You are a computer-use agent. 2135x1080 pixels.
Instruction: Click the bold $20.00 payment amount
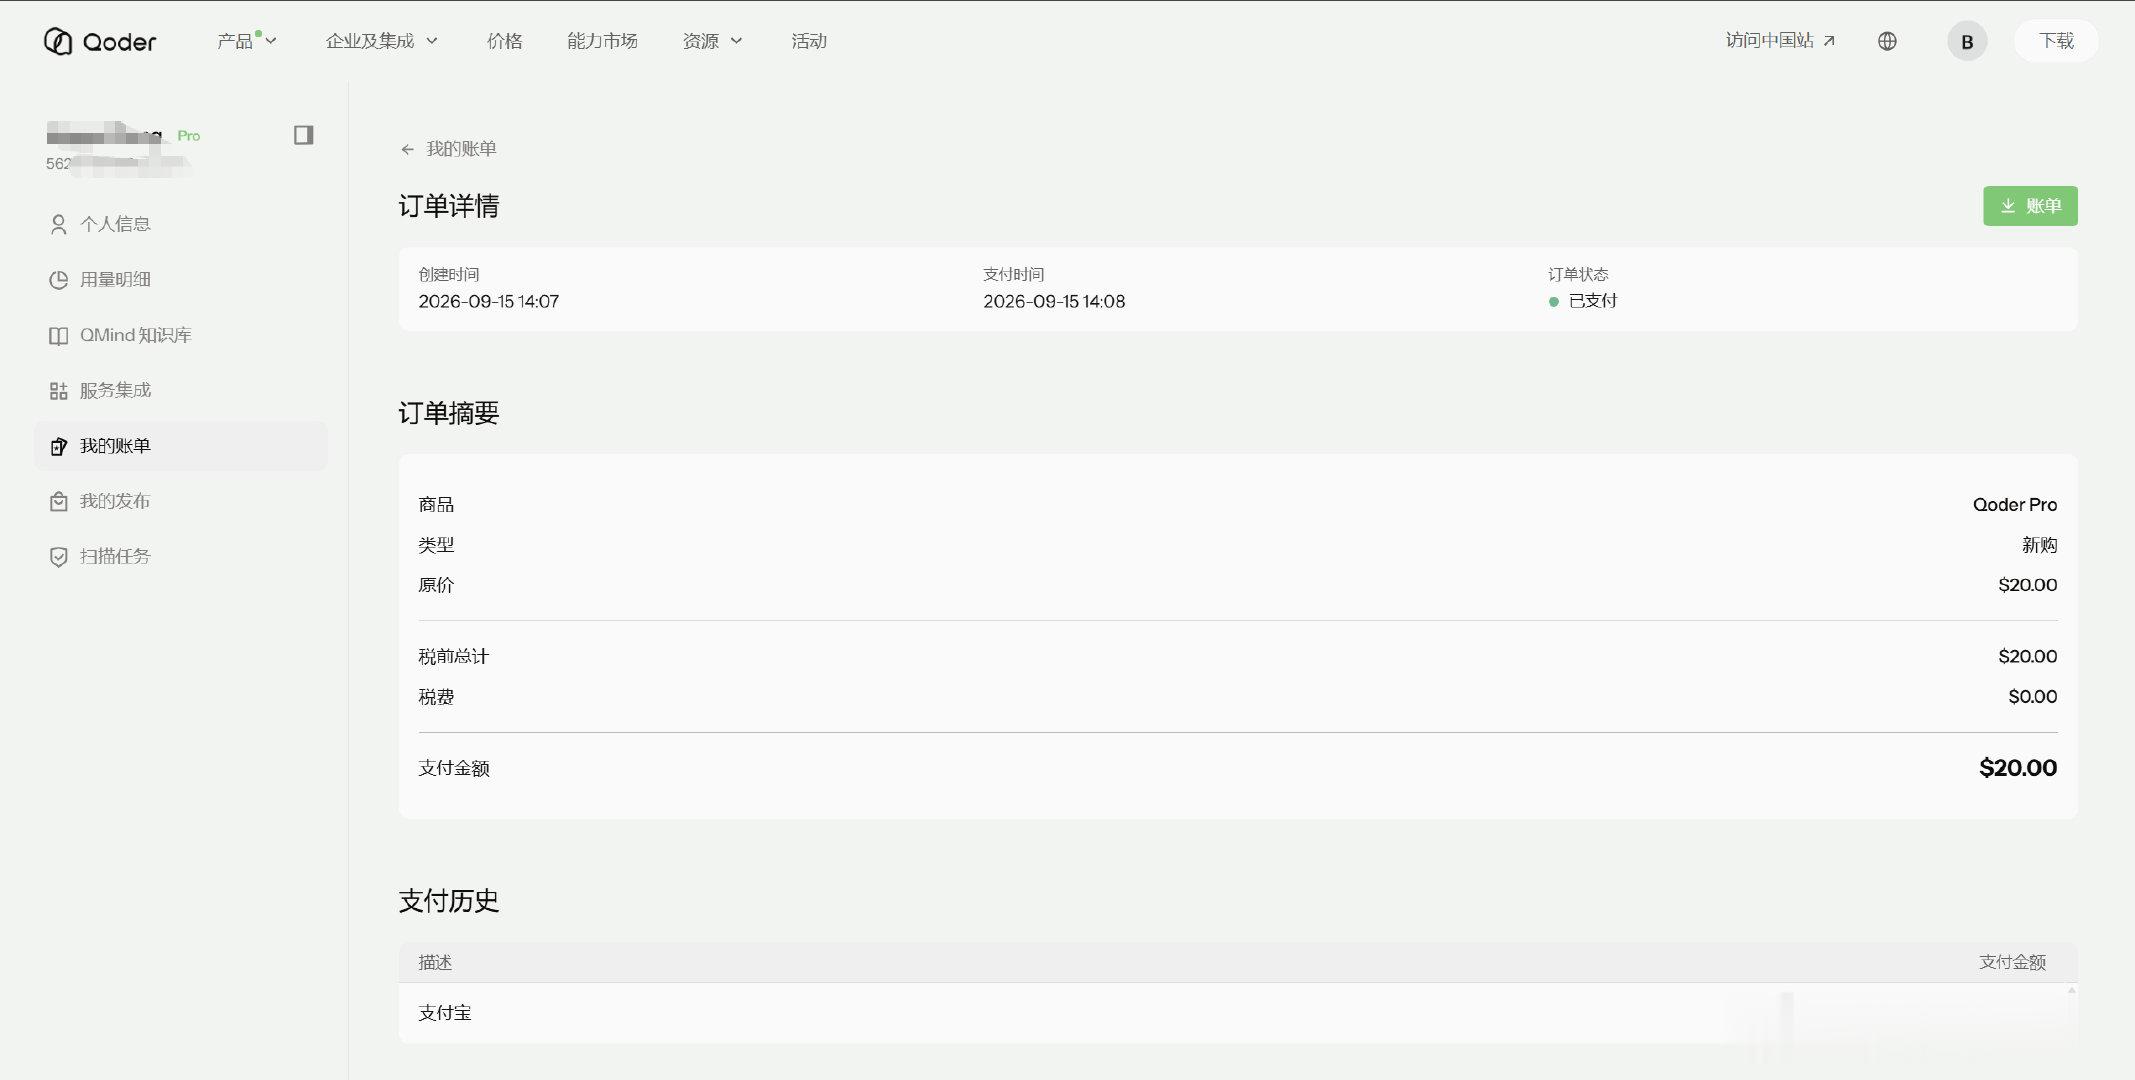click(2018, 768)
